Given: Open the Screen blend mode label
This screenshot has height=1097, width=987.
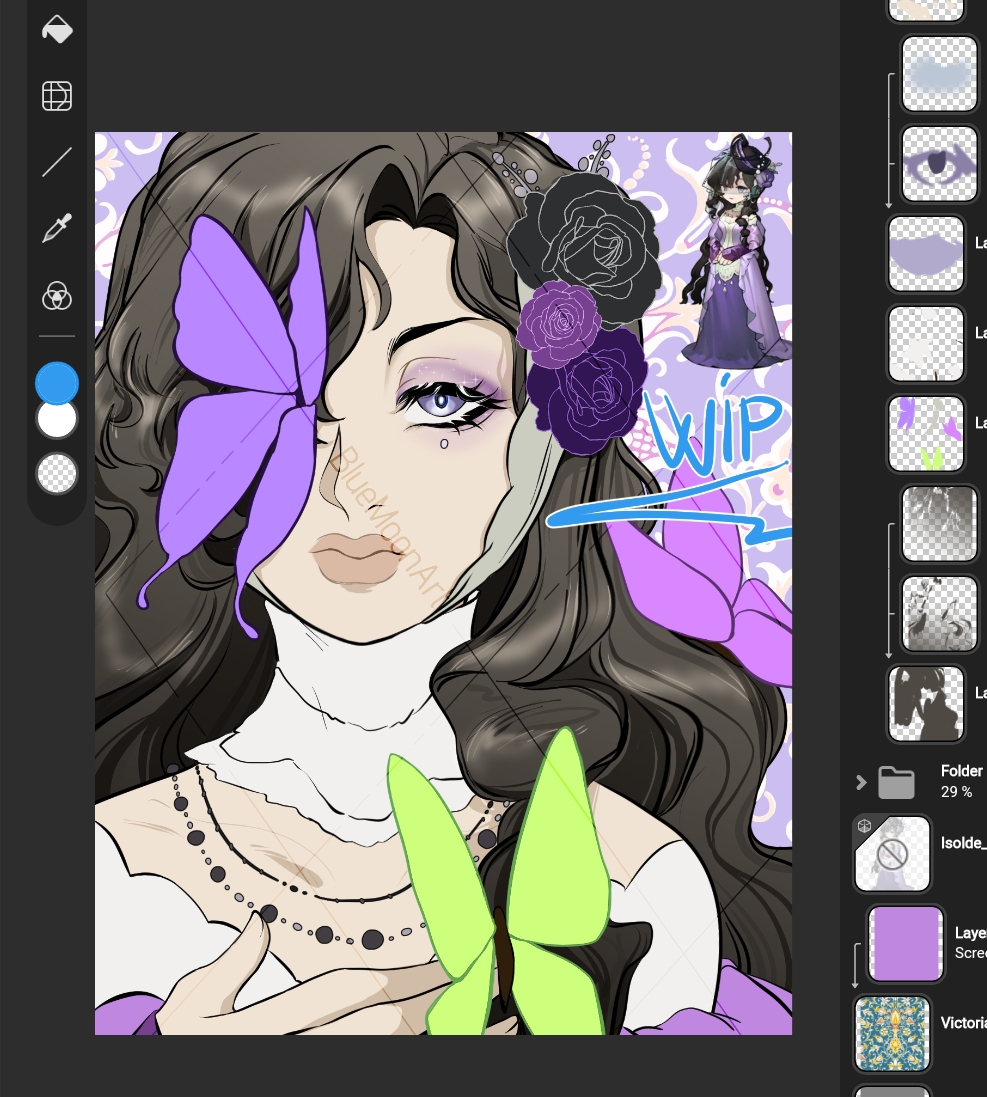Looking at the screenshot, I should pyautogui.click(x=969, y=953).
